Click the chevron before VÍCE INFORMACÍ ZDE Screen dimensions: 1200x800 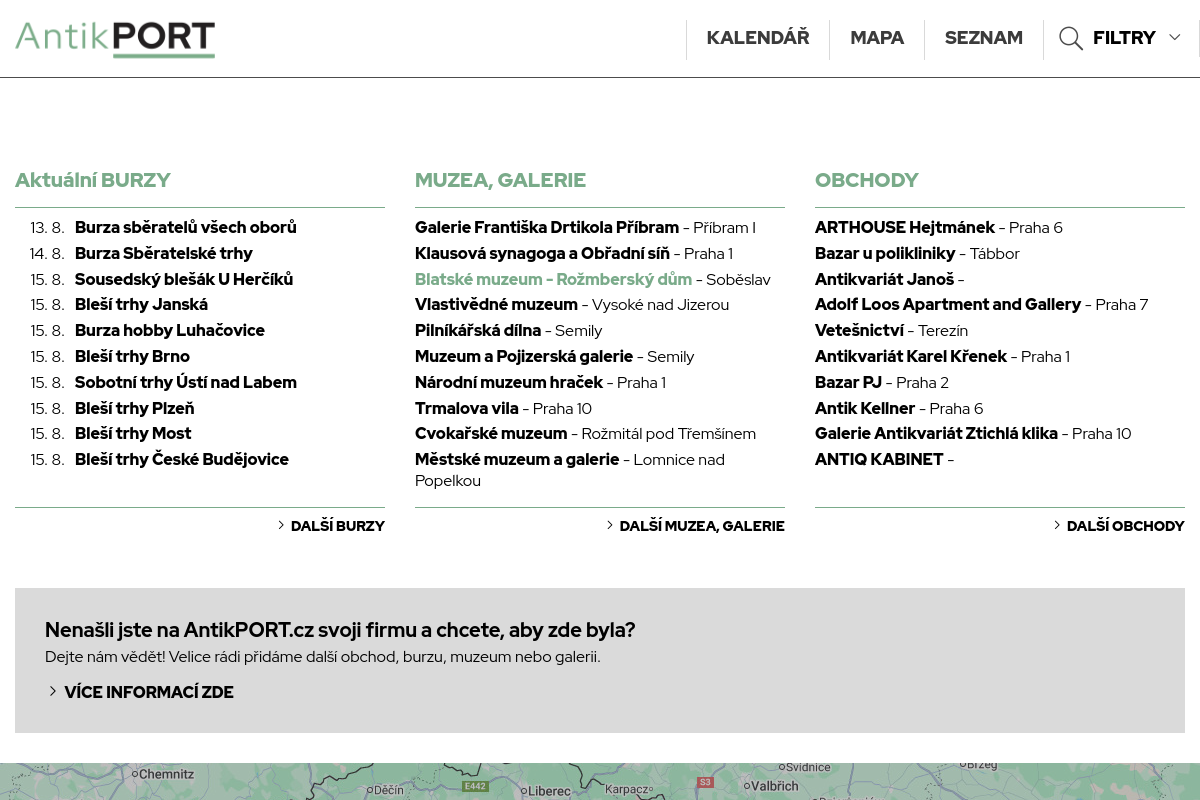[x=53, y=691]
